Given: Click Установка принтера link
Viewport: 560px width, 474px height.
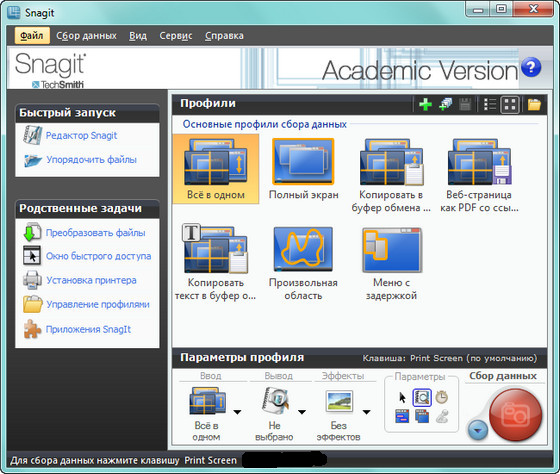Looking at the screenshot, I should (91, 280).
